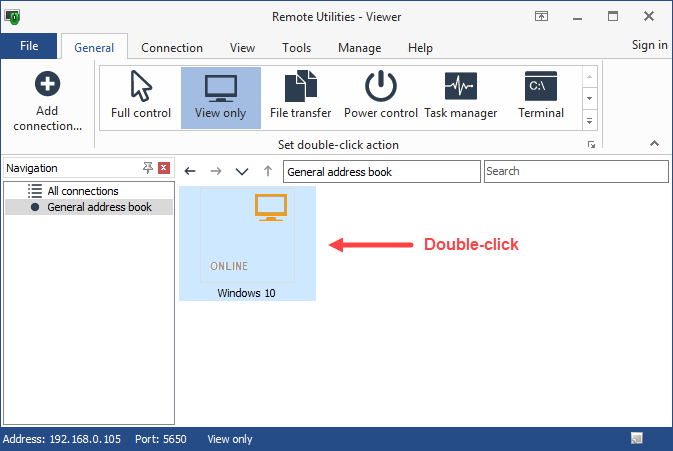Click the Sign in link

point(649,45)
